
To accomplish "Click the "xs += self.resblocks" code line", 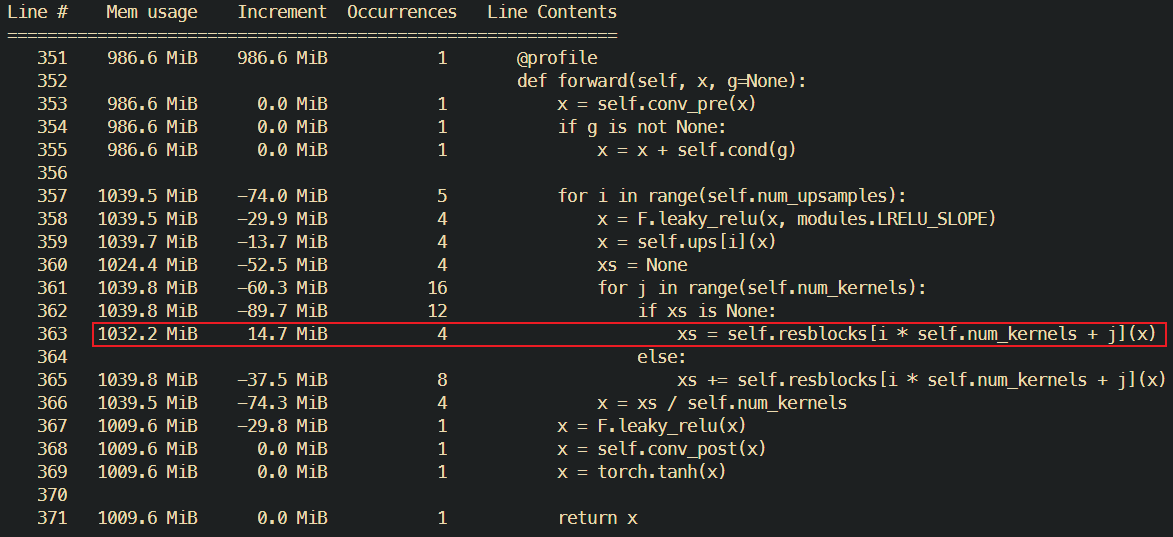I will click(921, 380).
